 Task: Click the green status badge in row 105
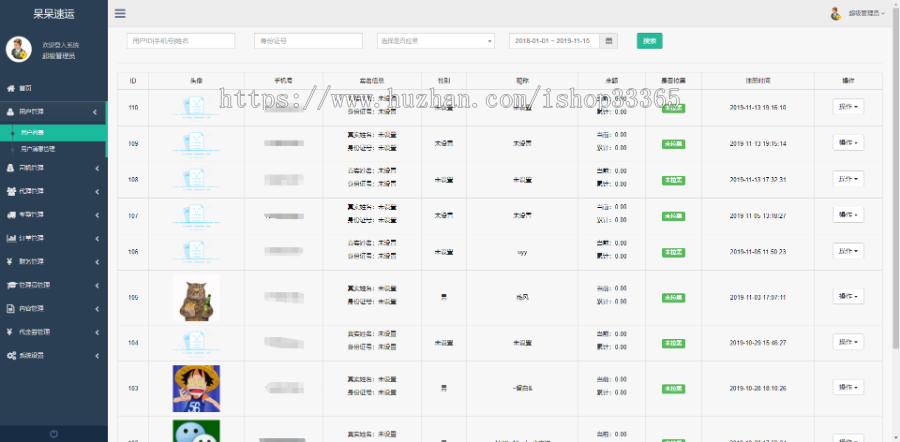673,297
